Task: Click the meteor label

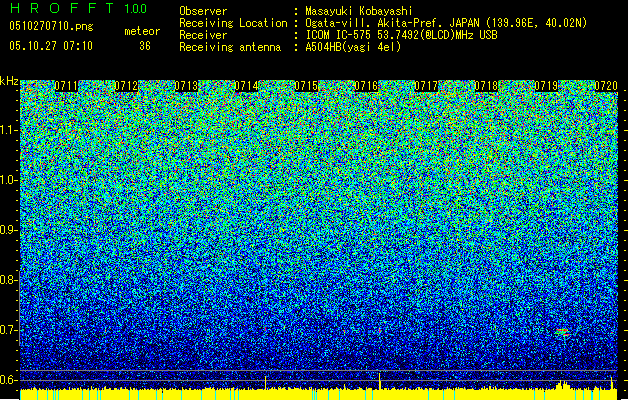Action: click(x=142, y=31)
